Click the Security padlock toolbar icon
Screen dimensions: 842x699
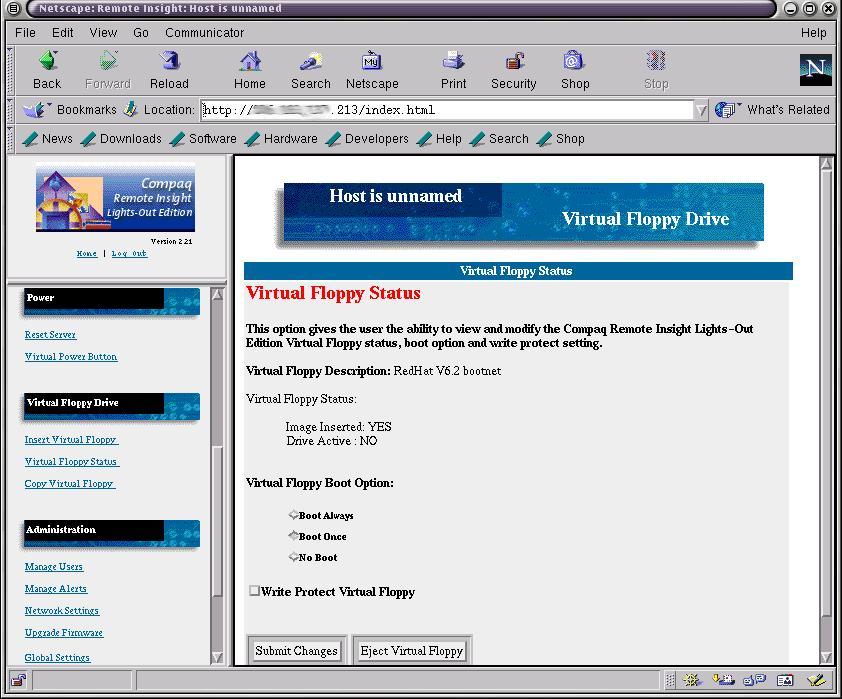[x=513, y=68]
